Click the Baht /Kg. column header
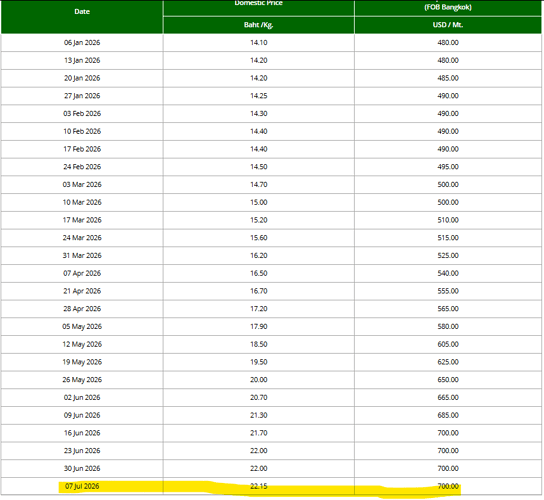The image size is (544, 500). point(258,25)
